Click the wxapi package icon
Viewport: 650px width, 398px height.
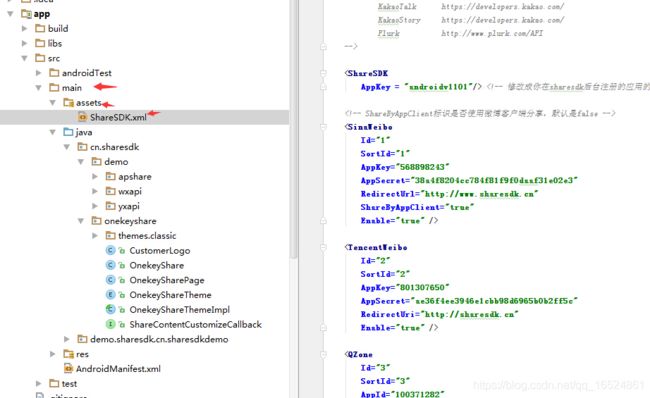[111, 191]
